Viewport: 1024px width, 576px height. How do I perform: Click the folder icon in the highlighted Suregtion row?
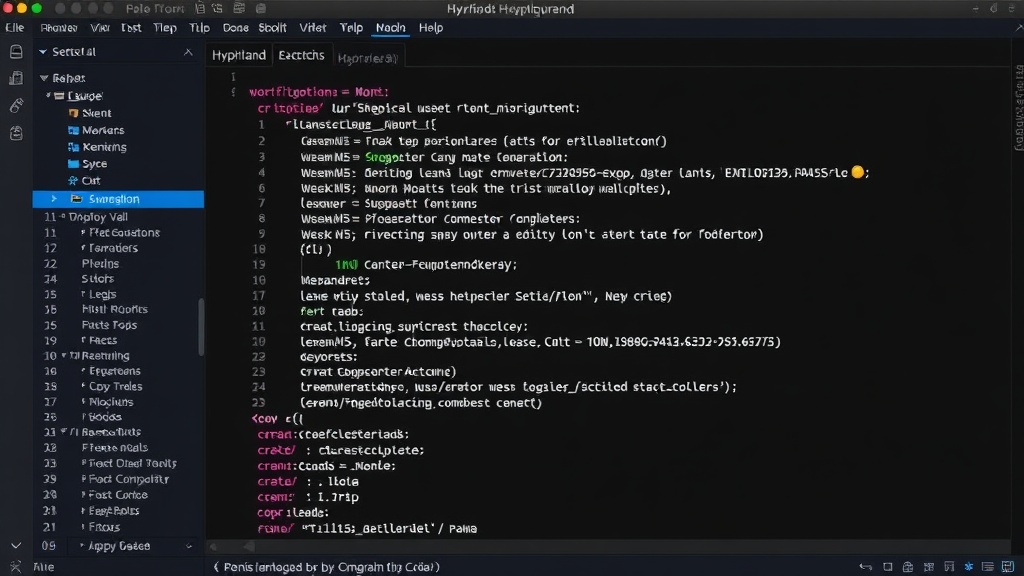[x=76, y=199]
